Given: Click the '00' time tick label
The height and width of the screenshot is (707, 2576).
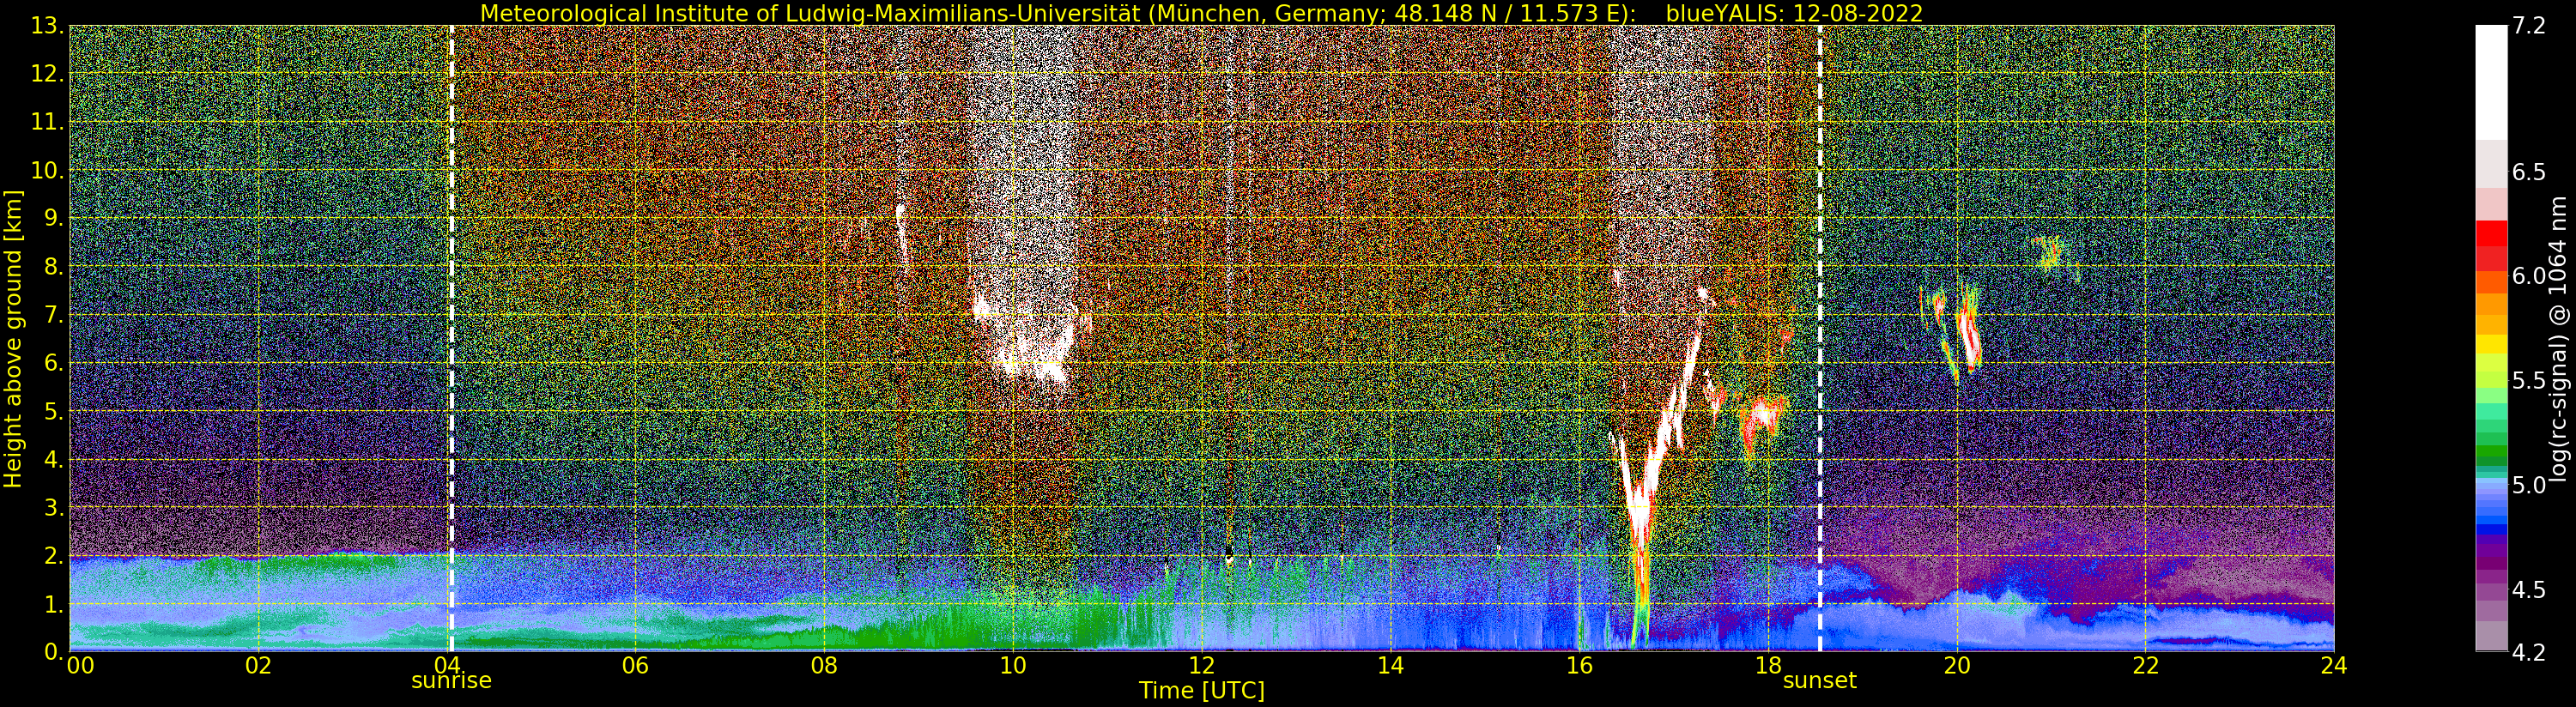Looking at the screenshot, I should pyautogui.click(x=80, y=666).
